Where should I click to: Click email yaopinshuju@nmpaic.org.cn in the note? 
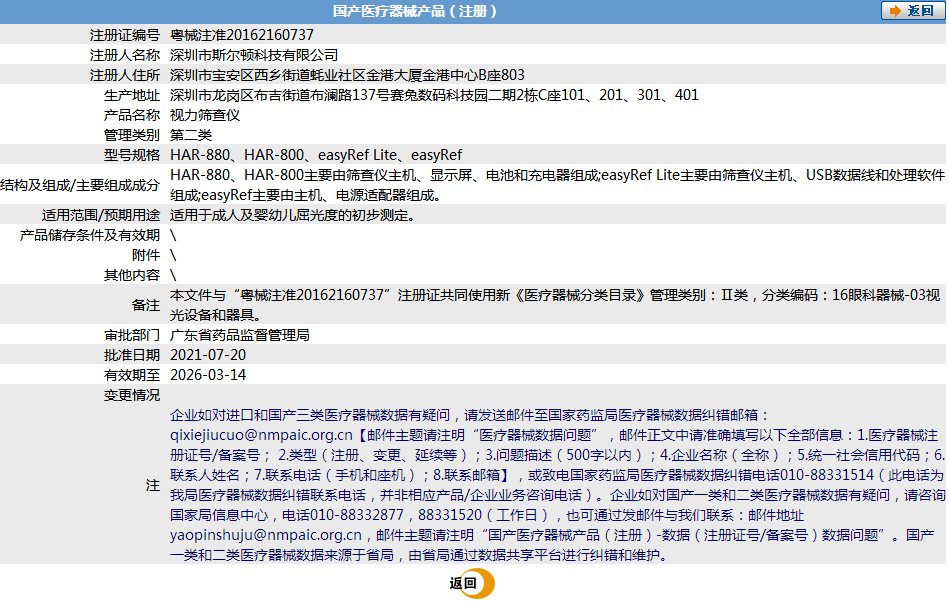(266, 535)
